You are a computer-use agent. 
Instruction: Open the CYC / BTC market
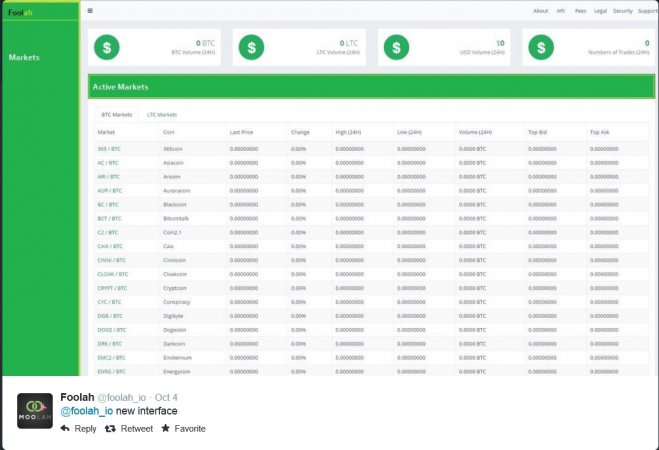109,302
